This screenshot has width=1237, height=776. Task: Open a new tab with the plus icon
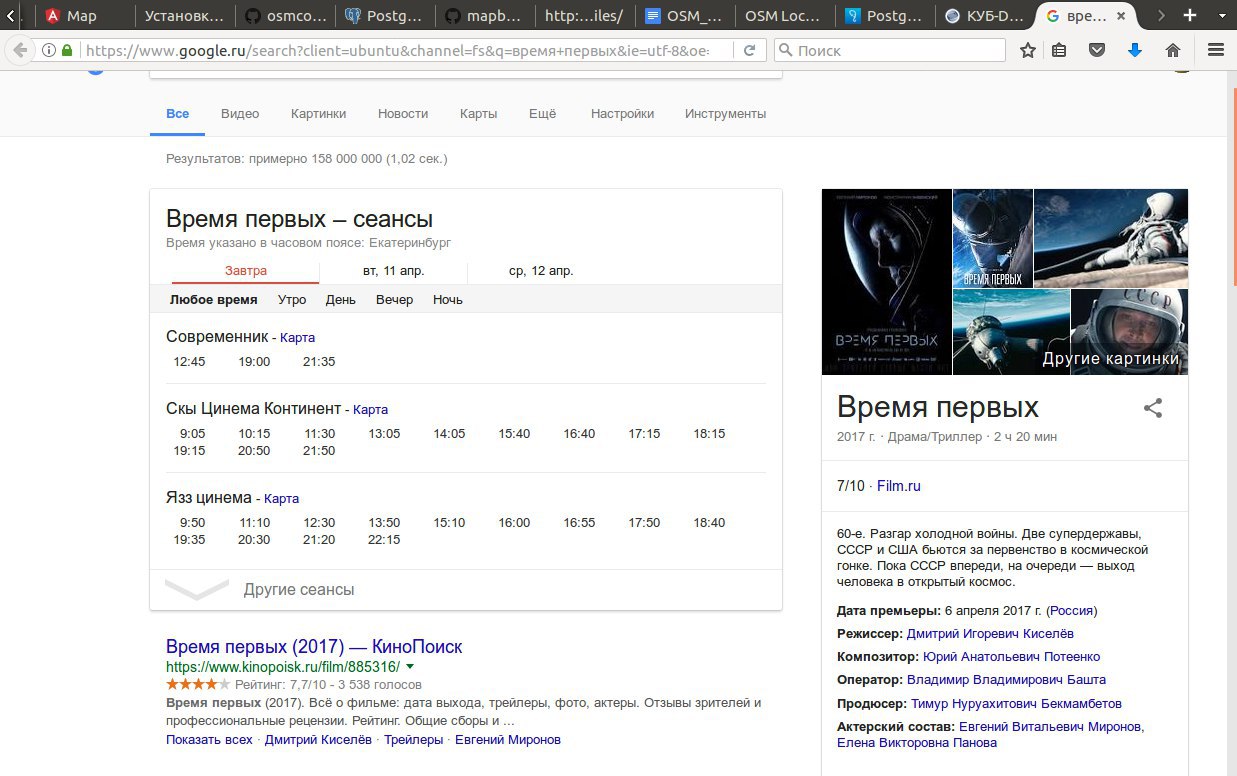click(1190, 15)
